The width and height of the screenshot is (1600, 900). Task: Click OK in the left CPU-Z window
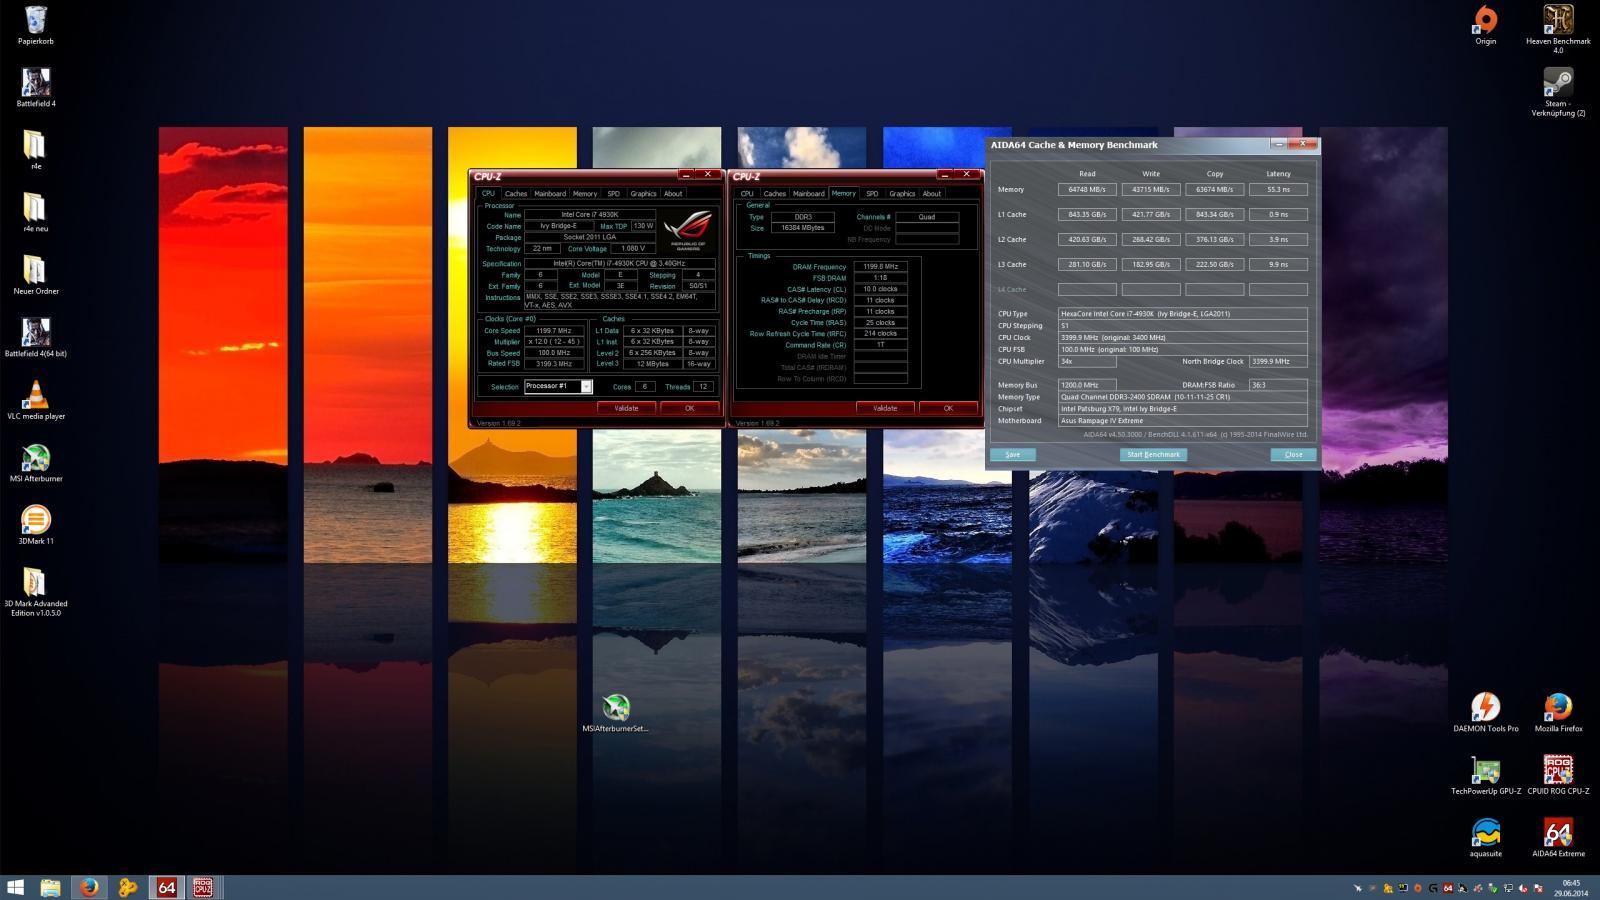[689, 408]
